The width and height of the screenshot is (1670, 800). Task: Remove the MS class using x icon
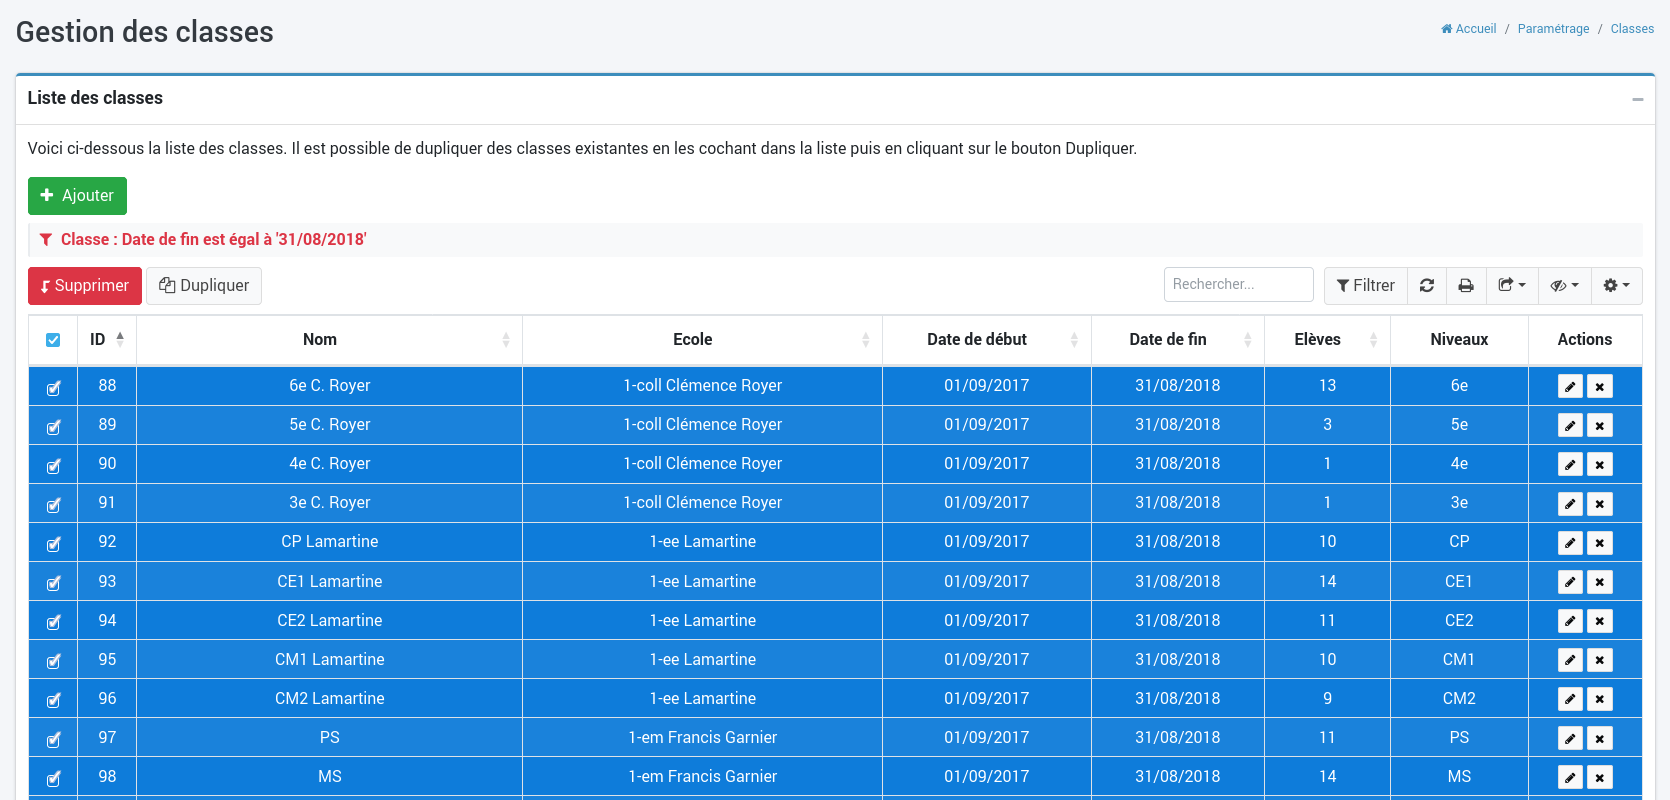click(1600, 778)
